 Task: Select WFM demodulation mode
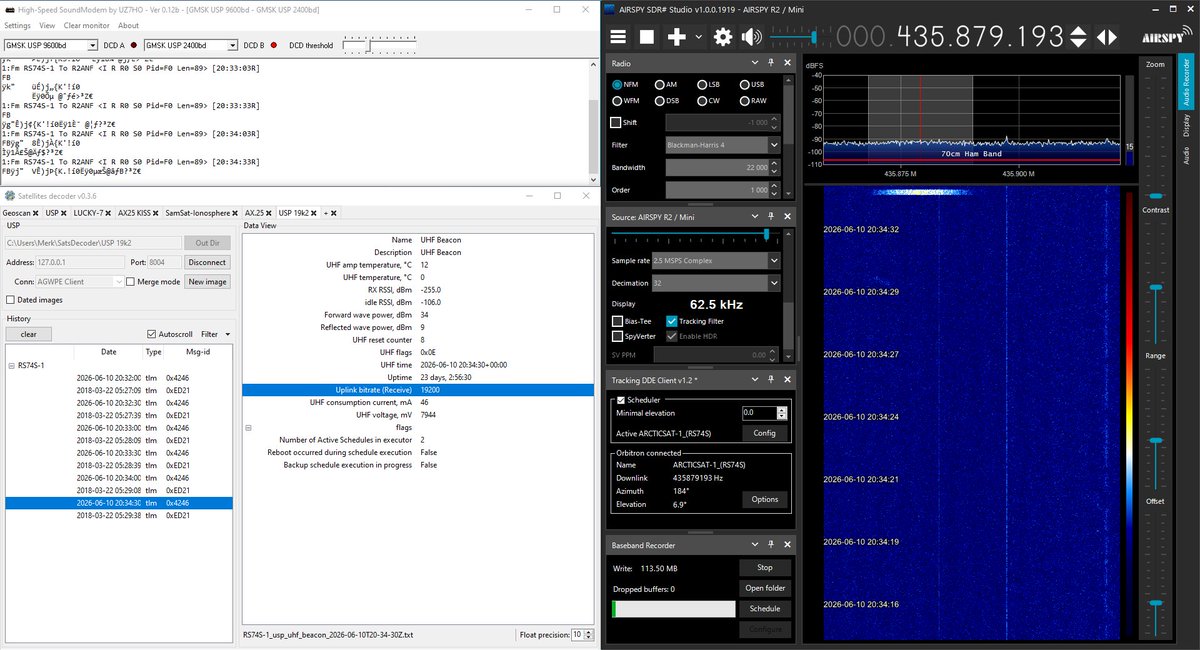[617, 100]
